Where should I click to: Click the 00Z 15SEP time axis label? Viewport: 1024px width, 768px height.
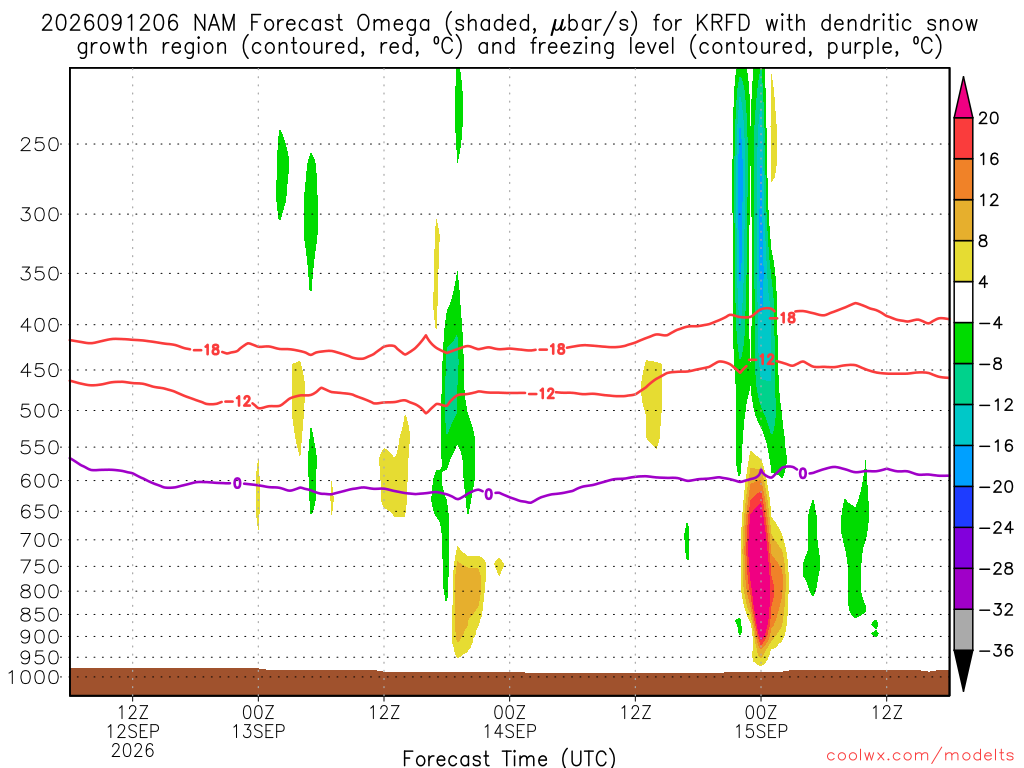coord(761,722)
